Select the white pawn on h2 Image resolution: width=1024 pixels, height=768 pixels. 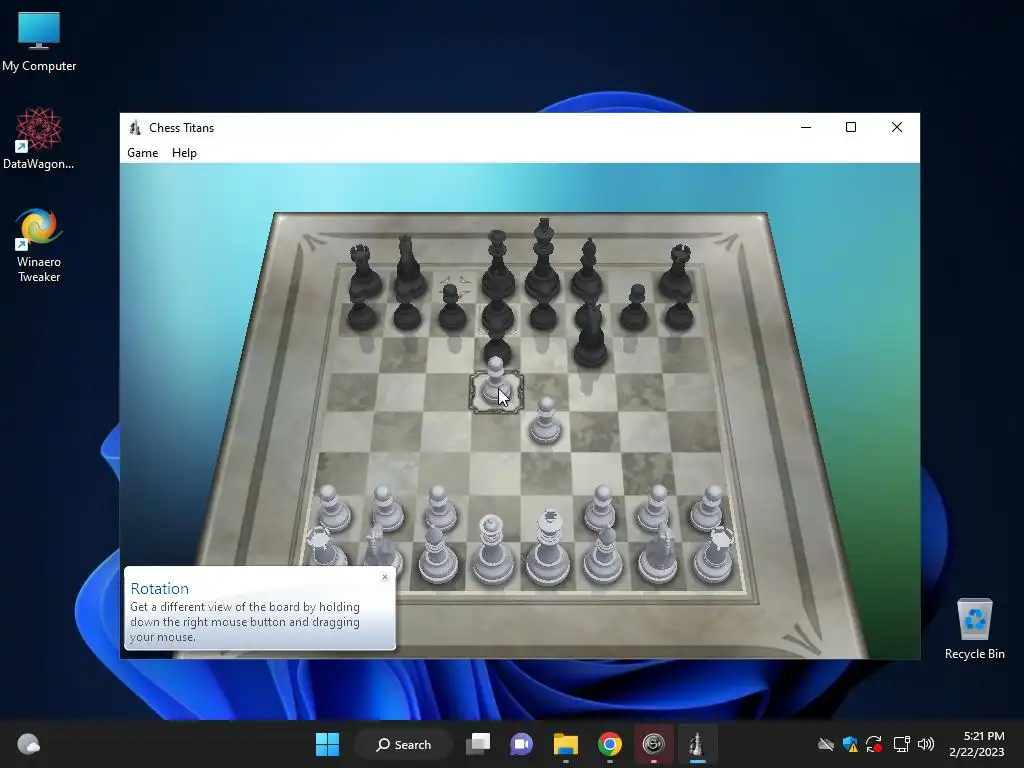[707, 507]
